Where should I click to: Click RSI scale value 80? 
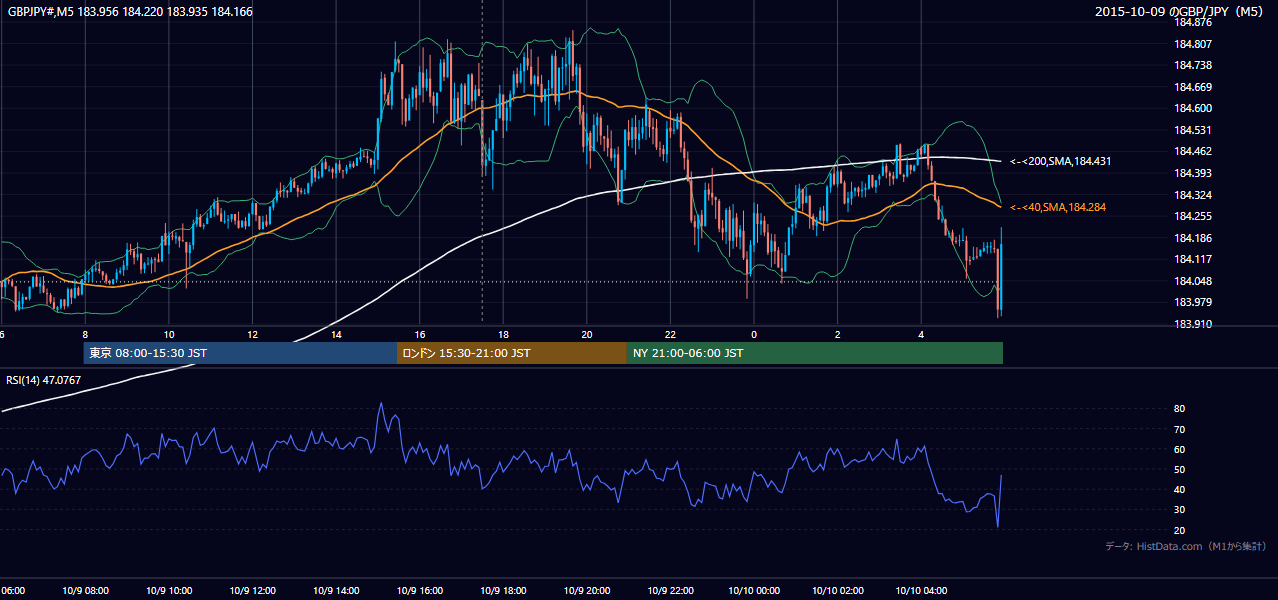pyautogui.click(x=1179, y=409)
